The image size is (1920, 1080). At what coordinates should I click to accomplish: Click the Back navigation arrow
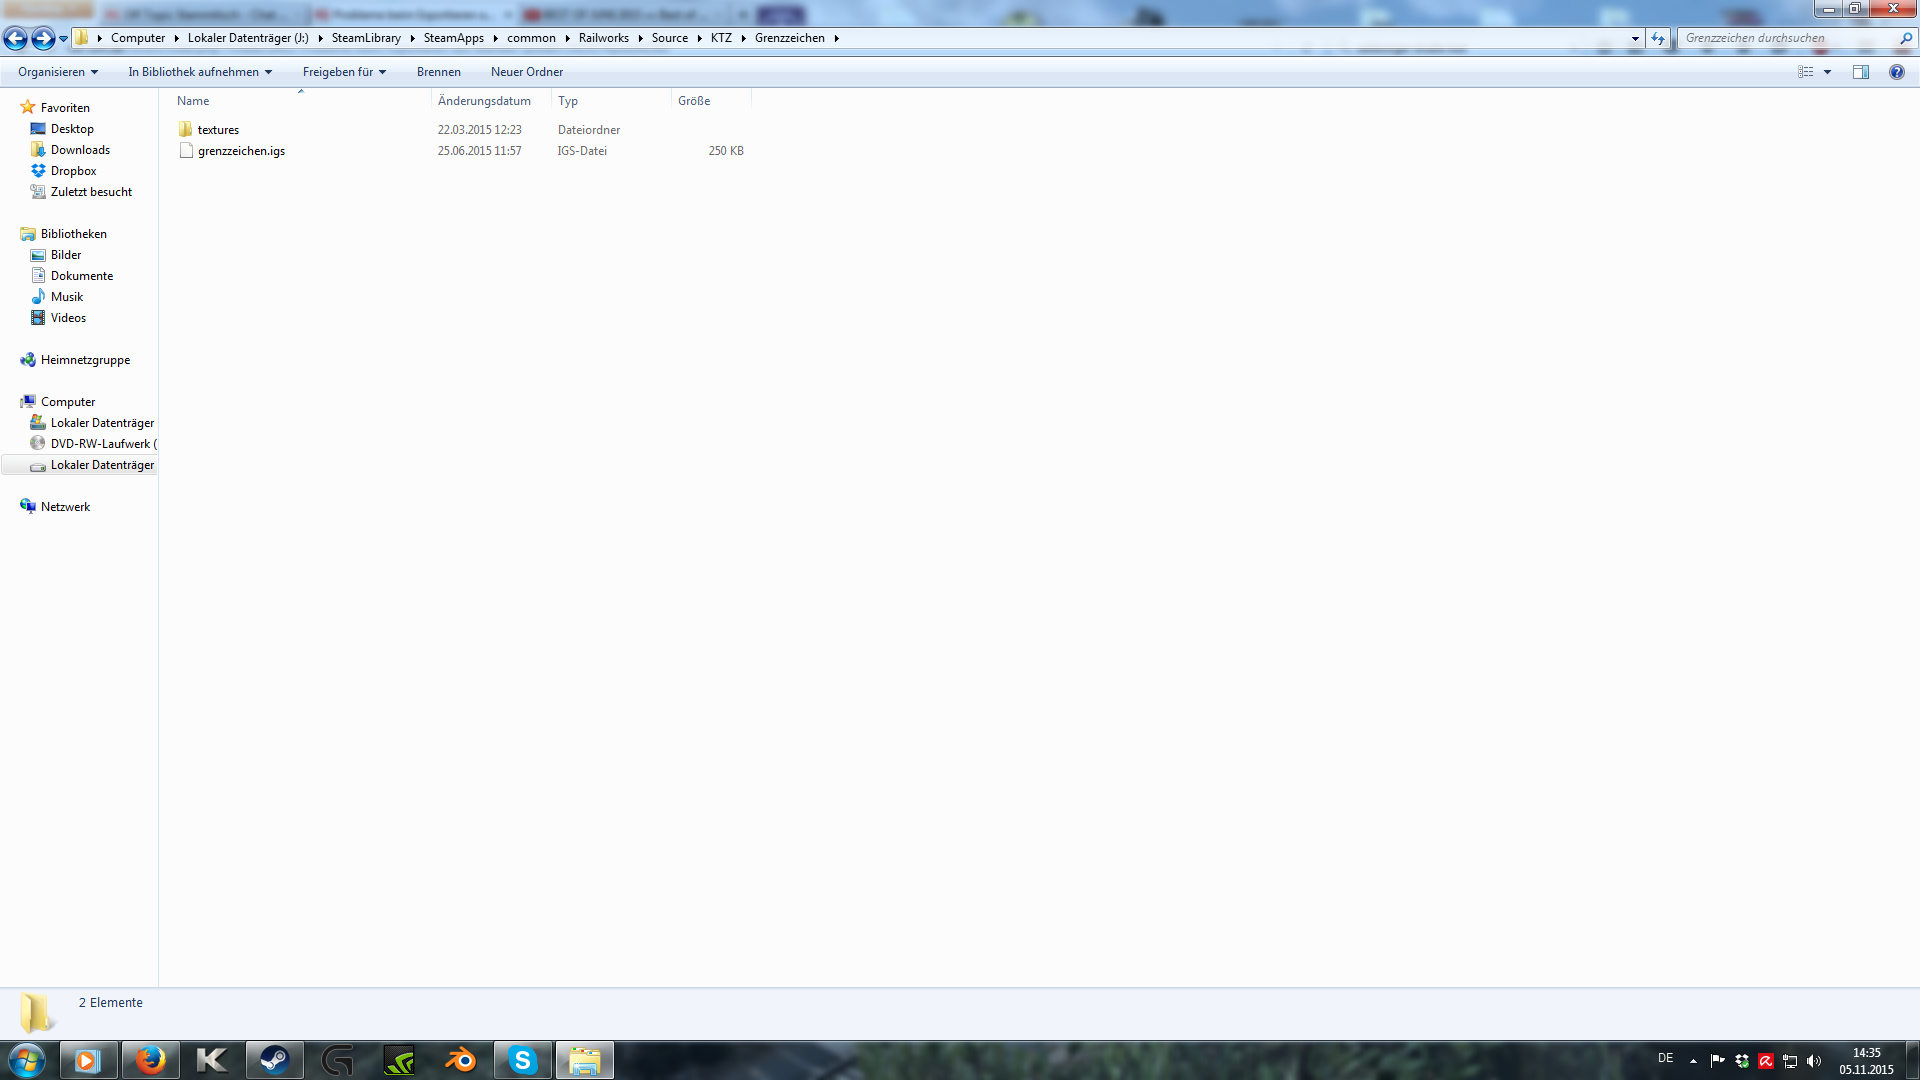click(x=15, y=38)
